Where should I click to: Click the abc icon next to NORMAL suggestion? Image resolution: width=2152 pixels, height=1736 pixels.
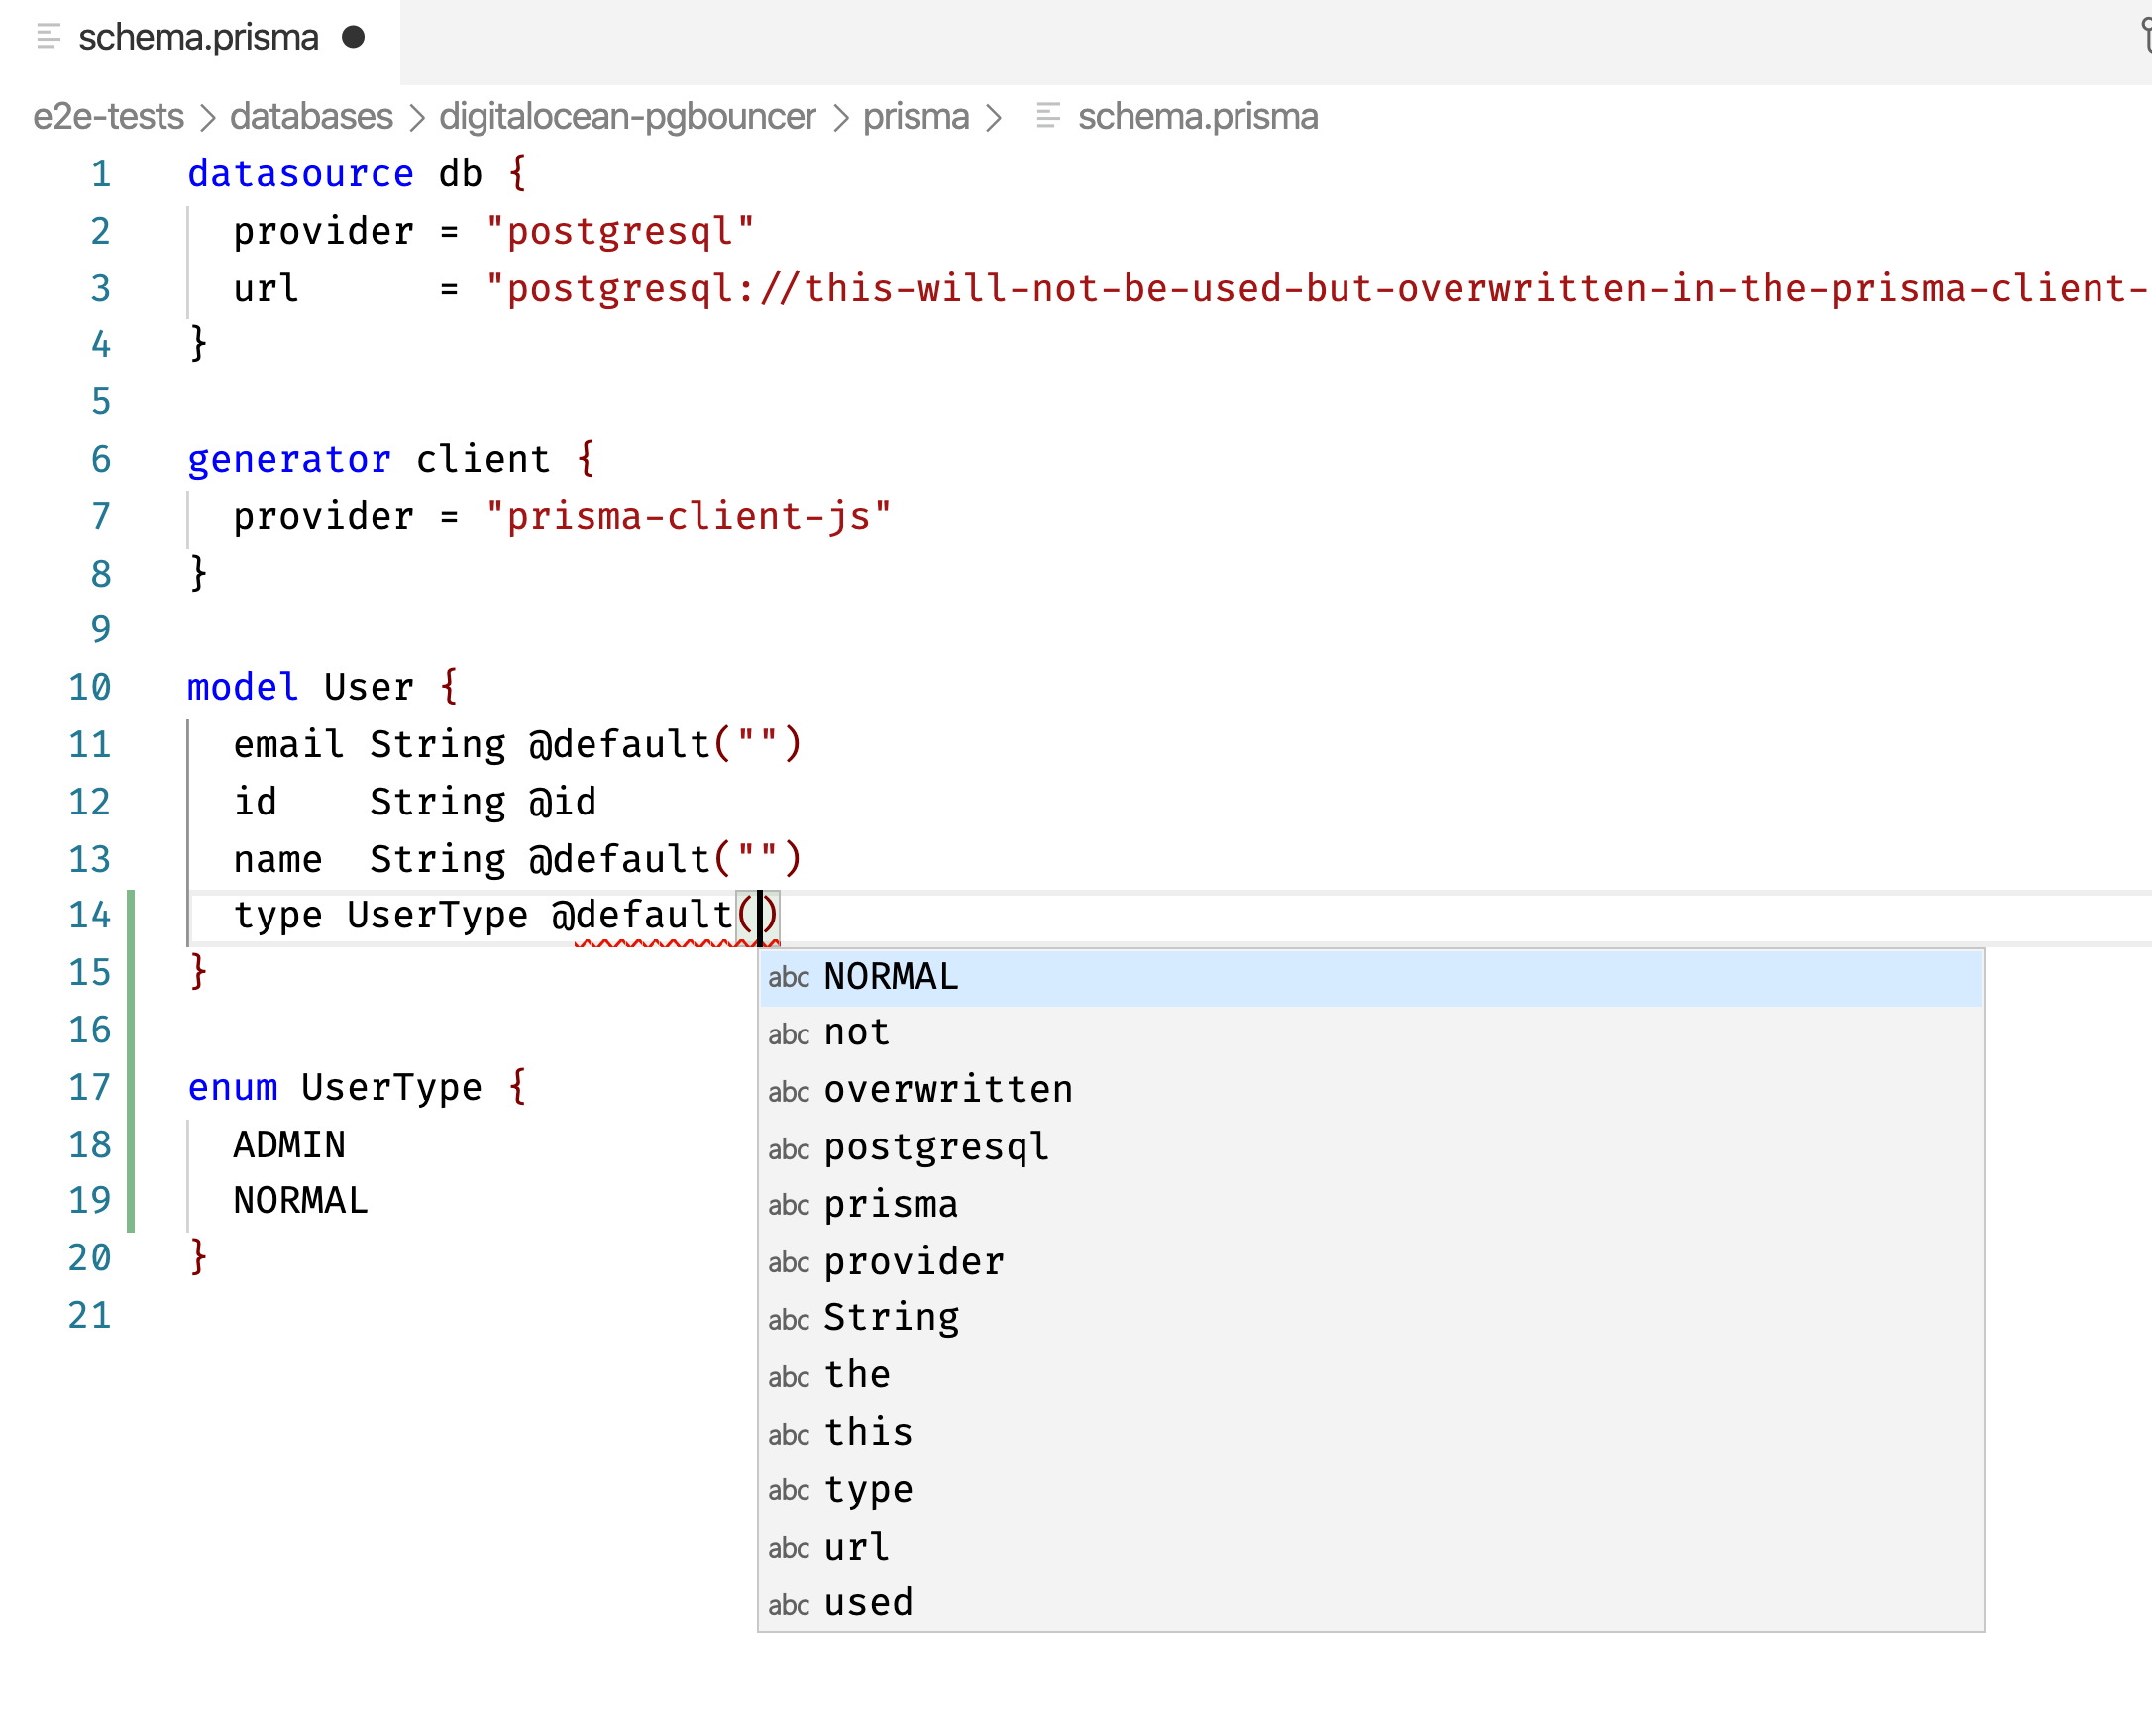point(789,978)
